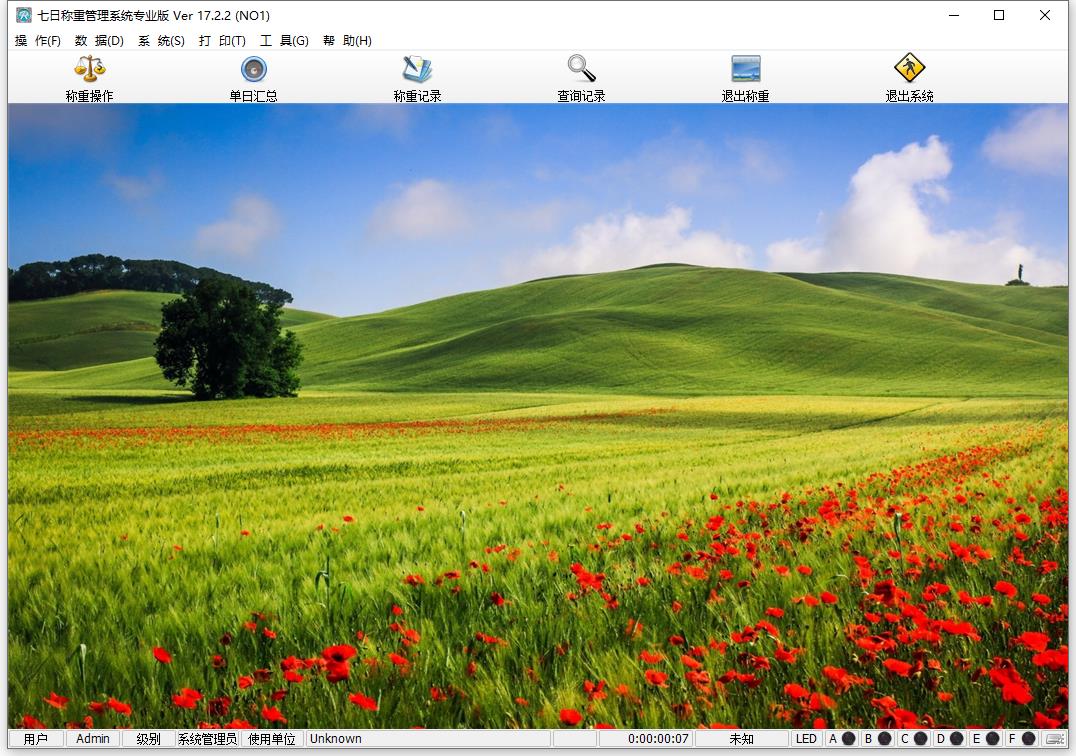The height and width of the screenshot is (756, 1076).
Task: Click the app icon in title bar
Action: pyautogui.click(x=23, y=15)
